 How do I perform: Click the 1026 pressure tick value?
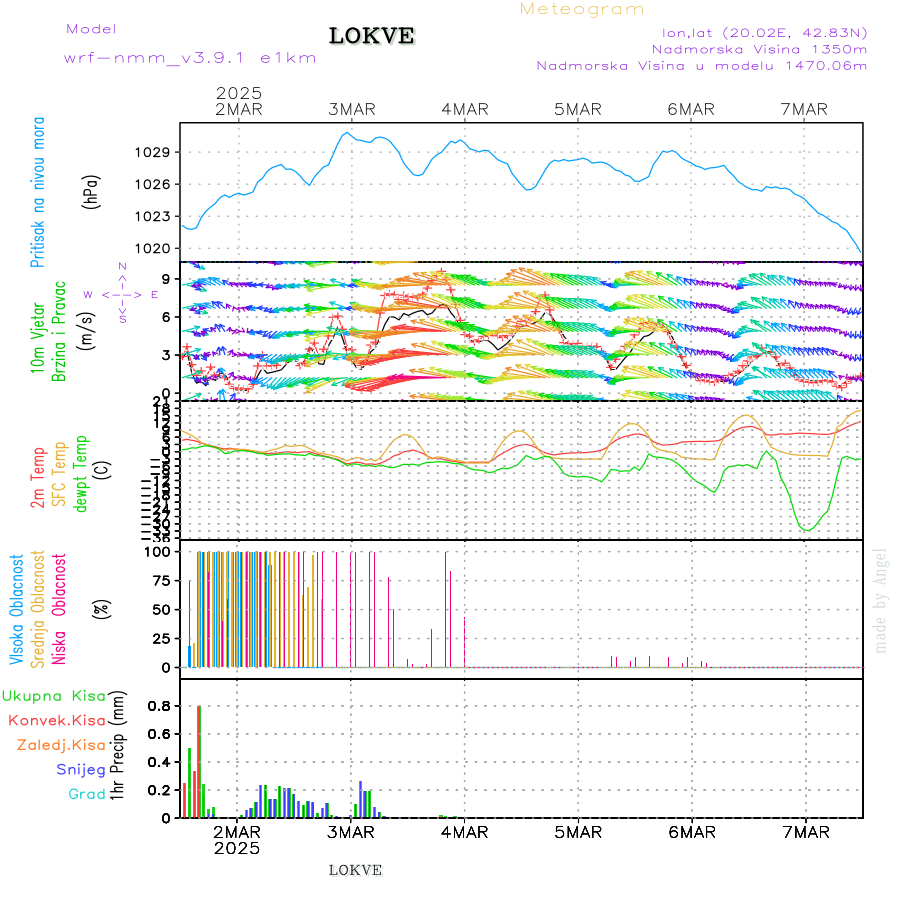point(152,184)
